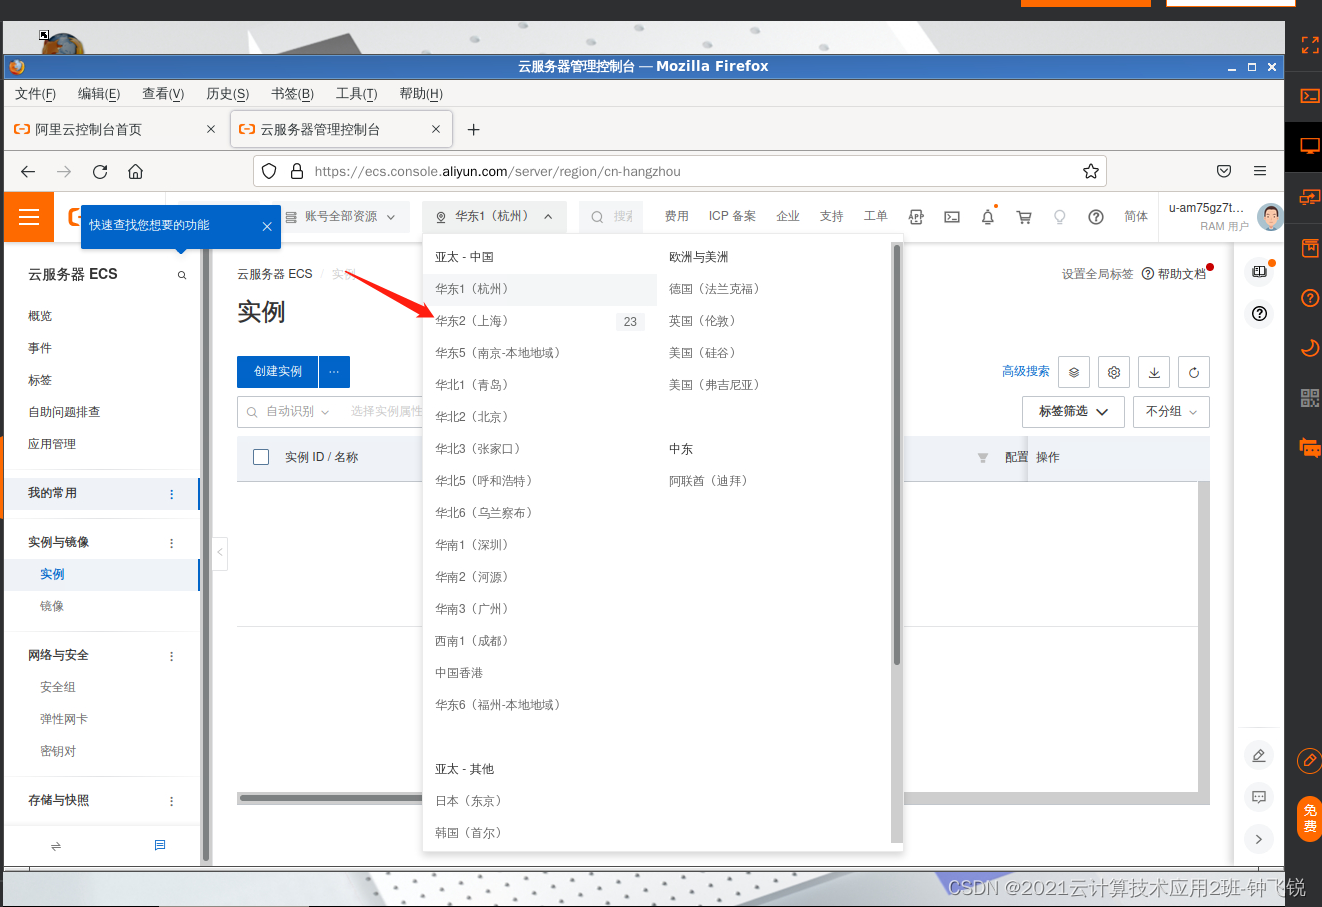Click the API developer icon in top bar
This screenshot has width=1322, height=907.
coord(916,217)
